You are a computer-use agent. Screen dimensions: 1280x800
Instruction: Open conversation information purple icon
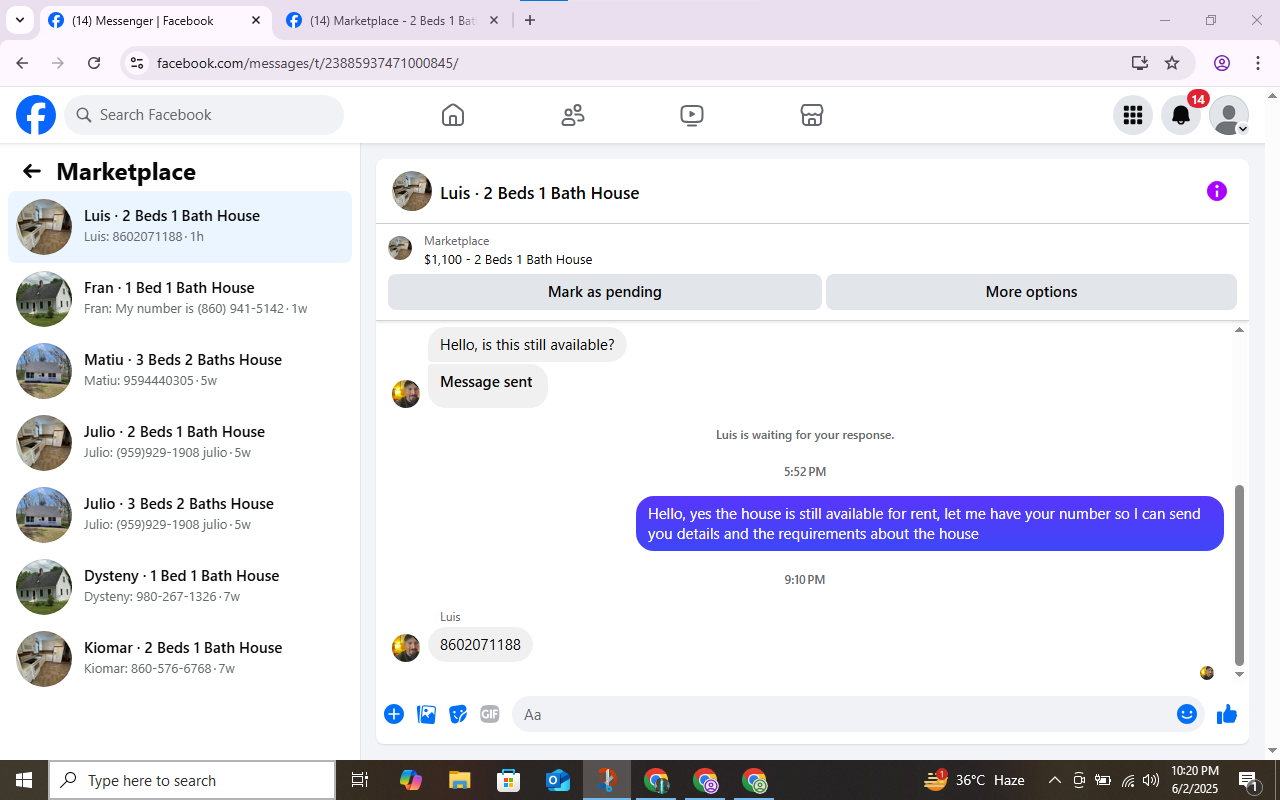click(1217, 191)
